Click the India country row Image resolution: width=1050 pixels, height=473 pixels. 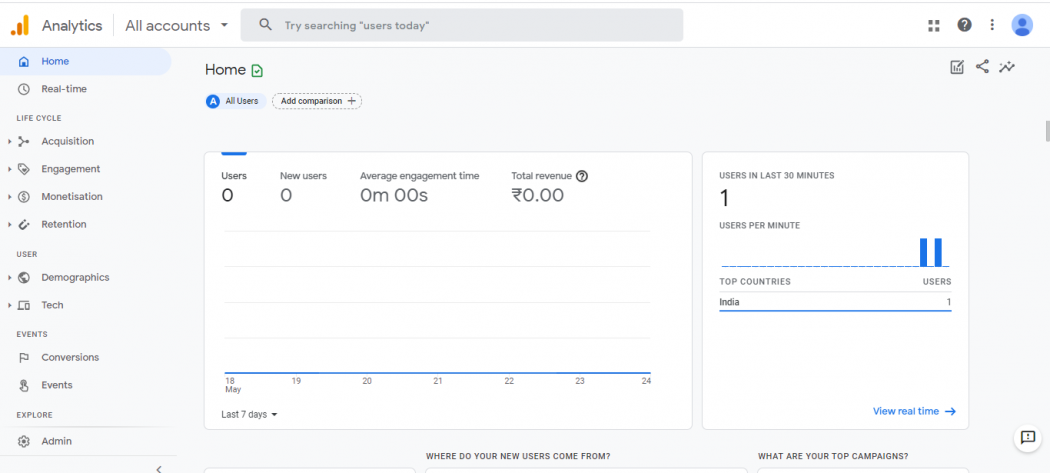coord(835,302)
